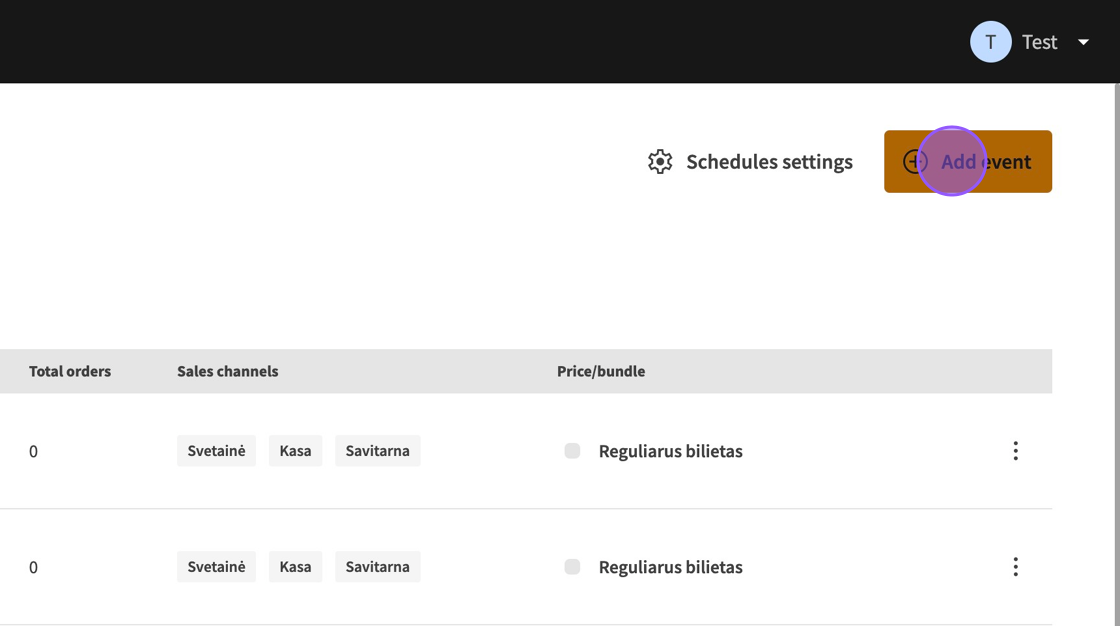Image resolution: width=1120 pixels, height=626 pixels.
Task: Toggle the first Reguliarus bilietas checkbox
Action: click(572, 451)
